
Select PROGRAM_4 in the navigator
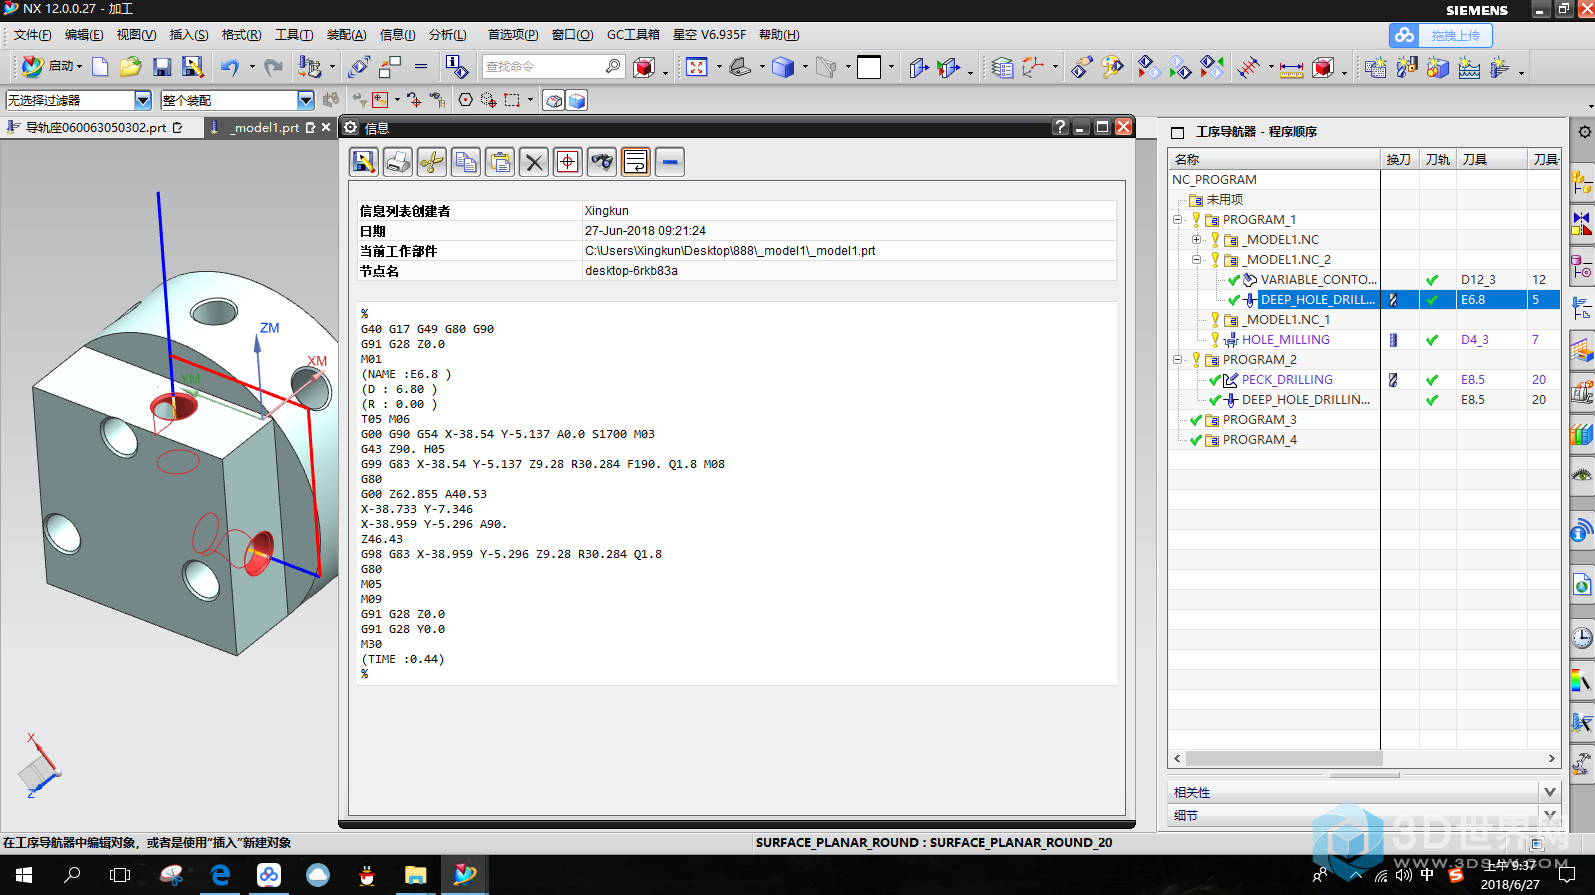[x=1259, y=440]
